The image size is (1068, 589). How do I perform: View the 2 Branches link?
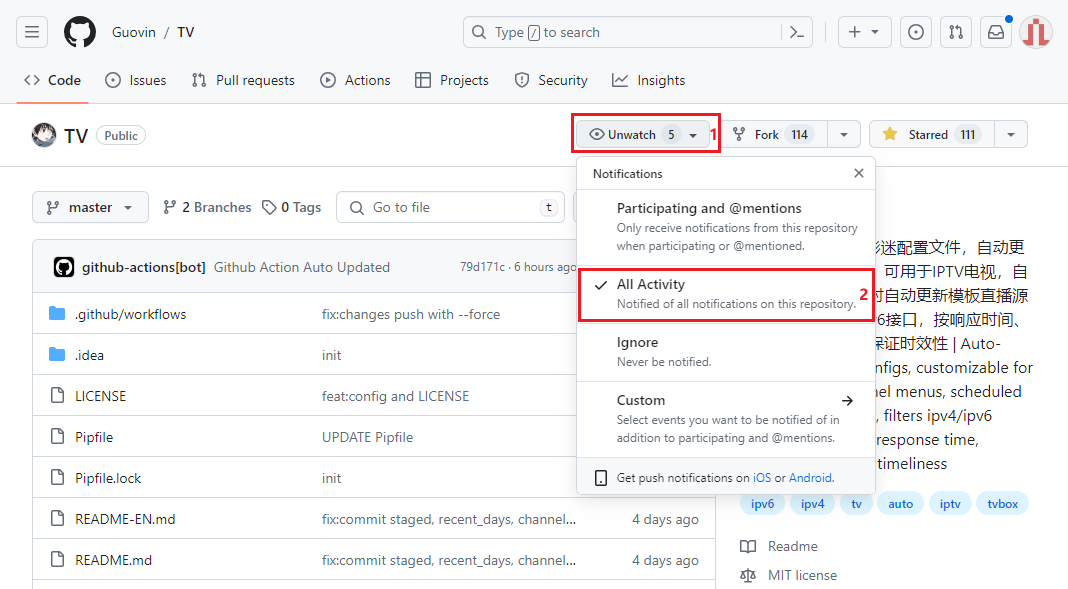(207, 207)
